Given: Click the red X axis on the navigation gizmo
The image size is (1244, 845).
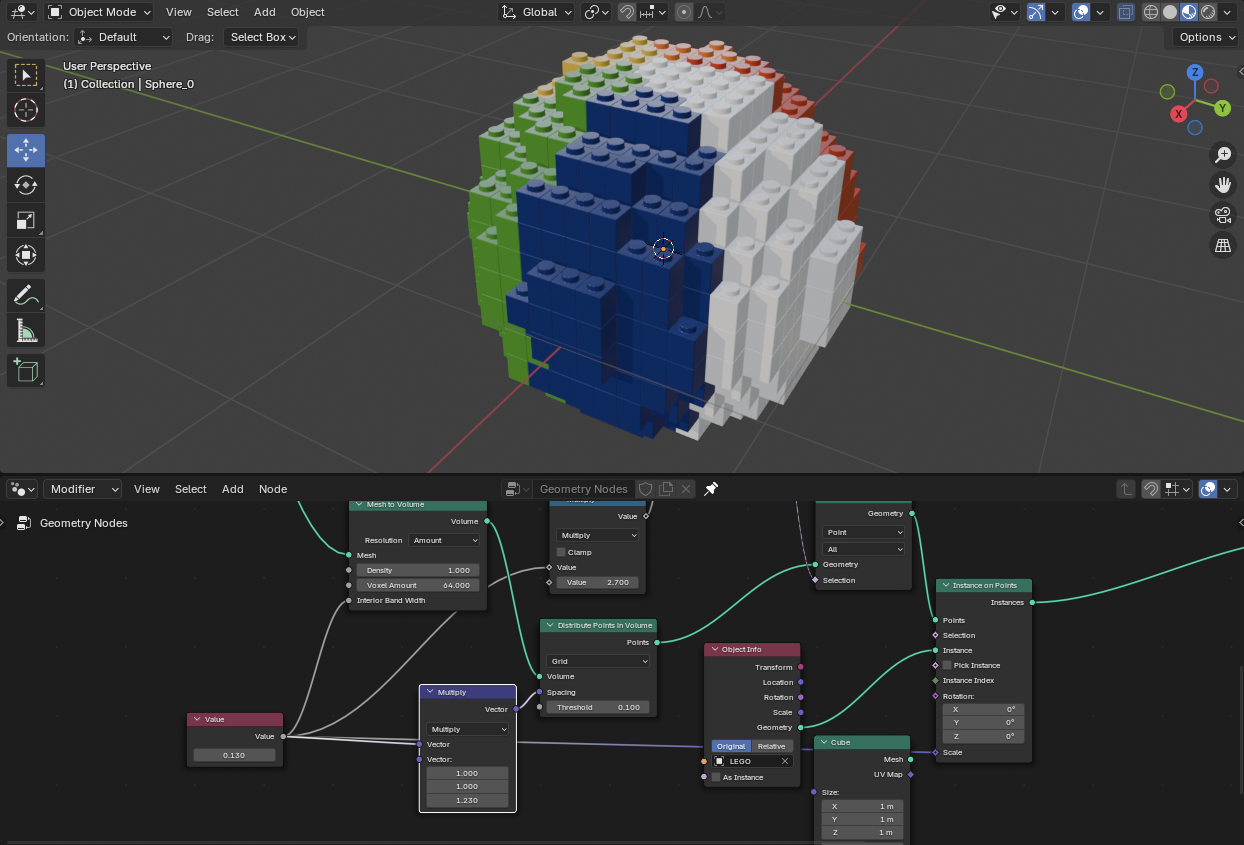Looking at the screenshot, I should 1179,114.
